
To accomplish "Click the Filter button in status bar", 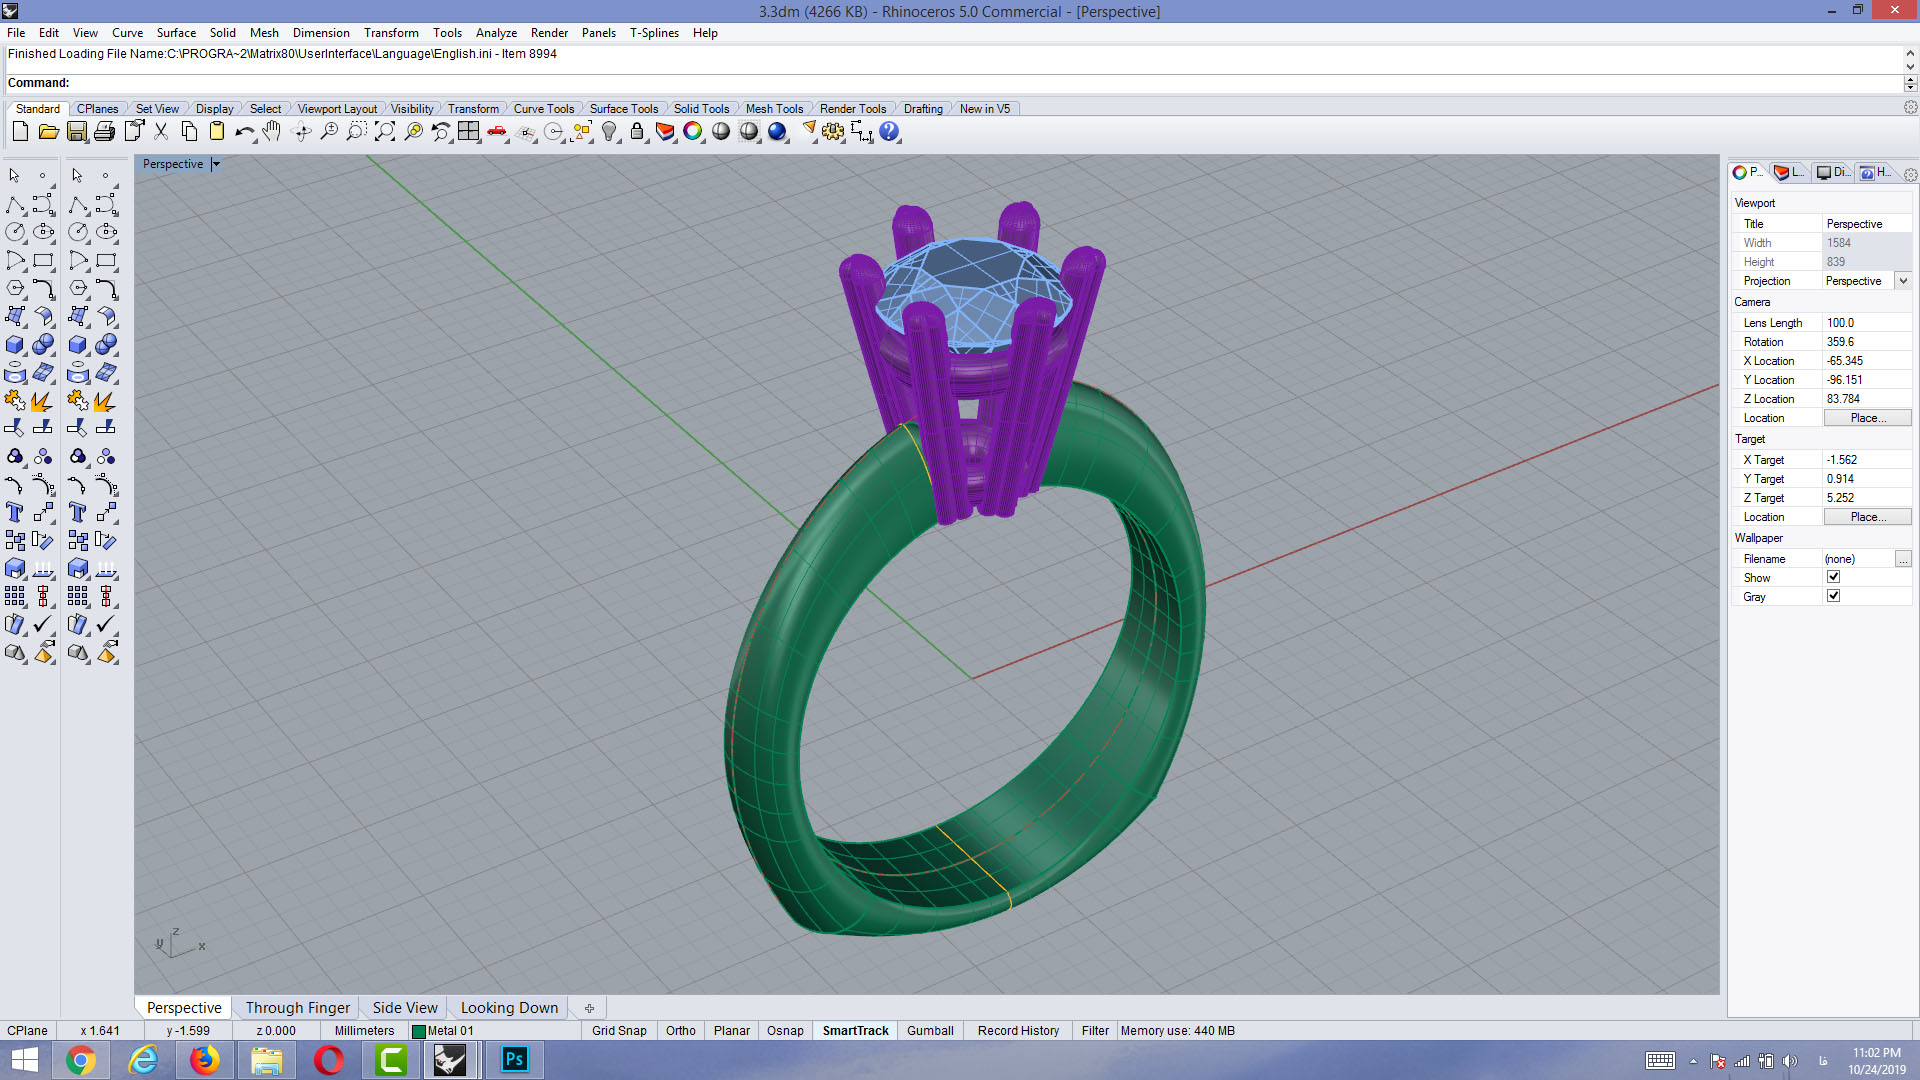I will click(x=1095, y=1031).
